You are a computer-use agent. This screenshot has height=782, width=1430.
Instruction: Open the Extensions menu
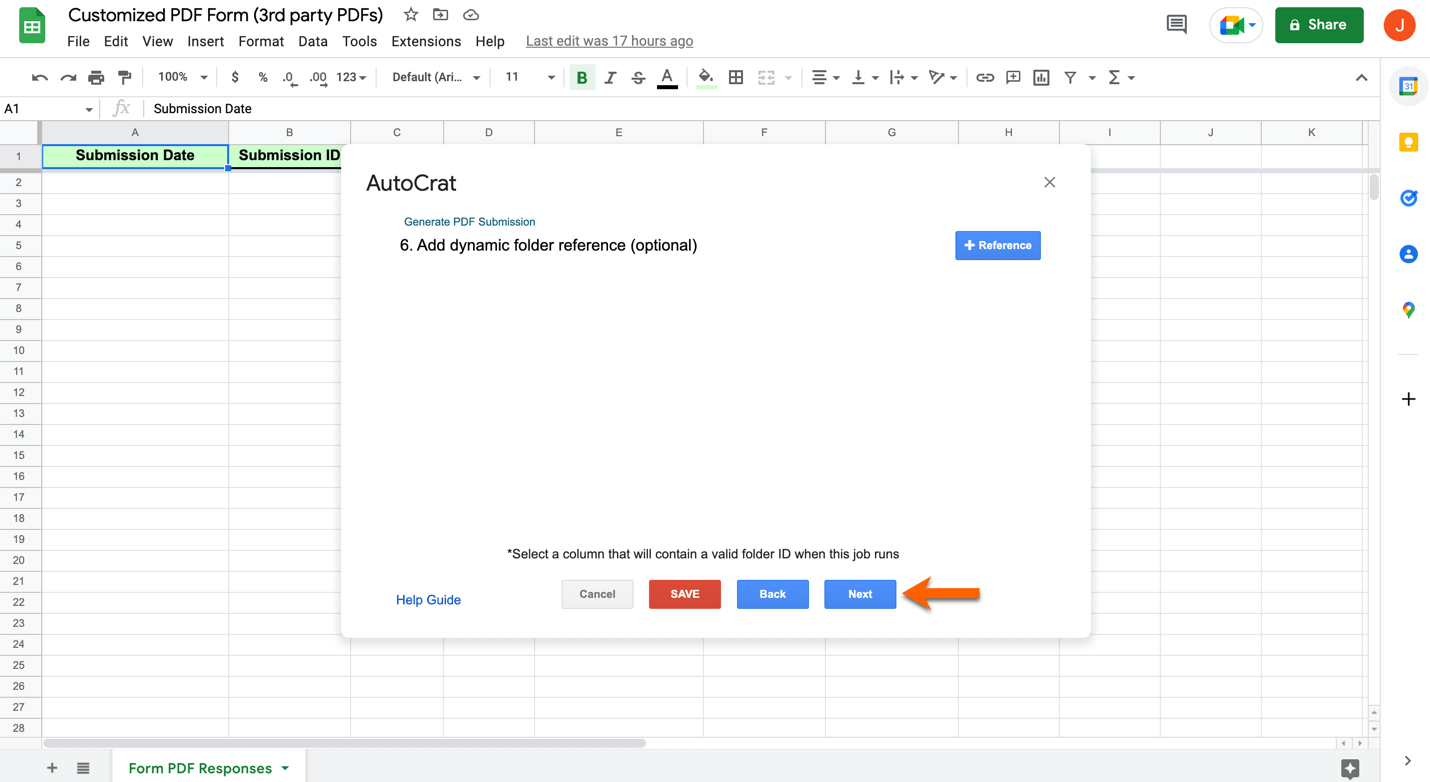(x=426, y=41)
